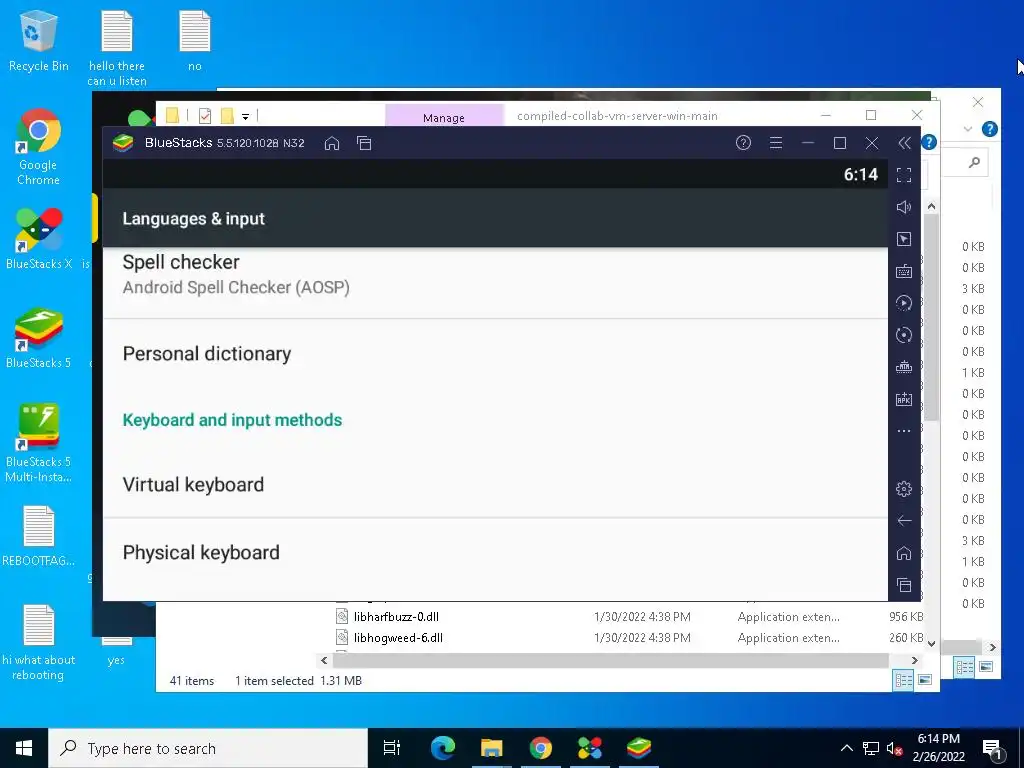This screenshot has width=1024, height=768.
Task: Open notification center on taskbar
Action: coord(992,748)
